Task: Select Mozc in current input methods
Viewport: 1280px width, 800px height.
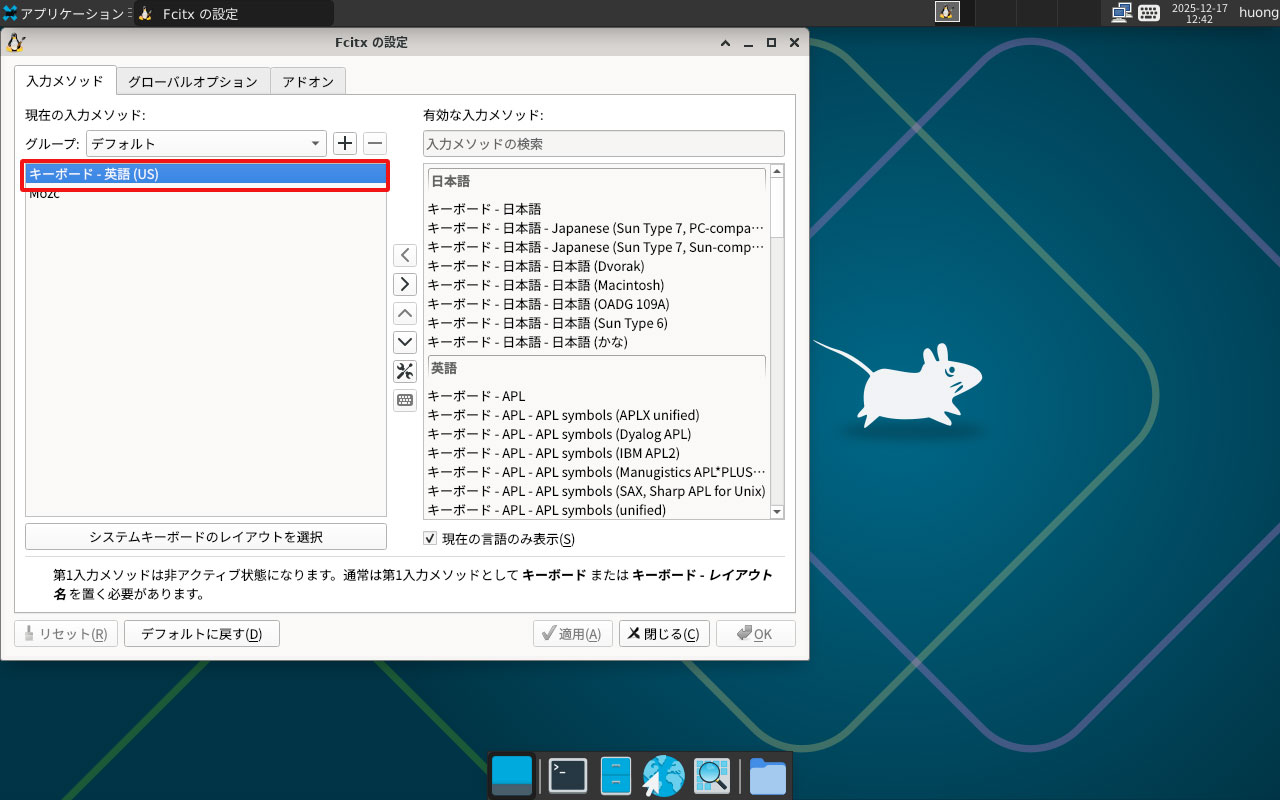Action: pos(45,194)
